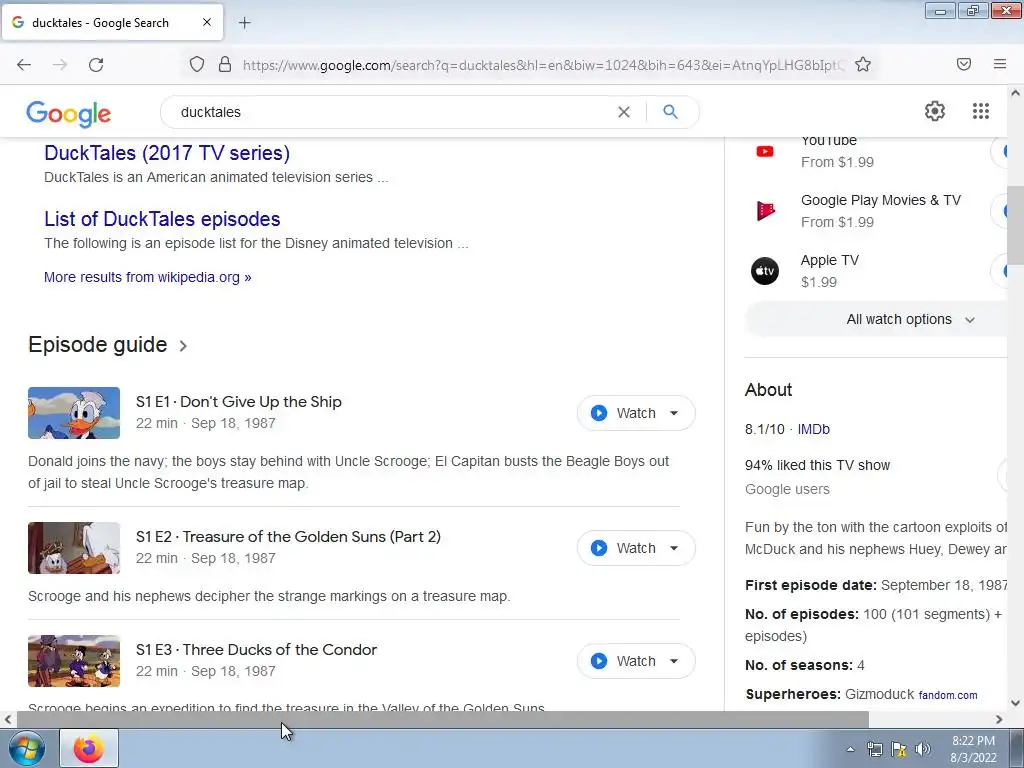Open List of DuckTales episodes link
The image size is (1024, 768).
click(x=163, y=219)
